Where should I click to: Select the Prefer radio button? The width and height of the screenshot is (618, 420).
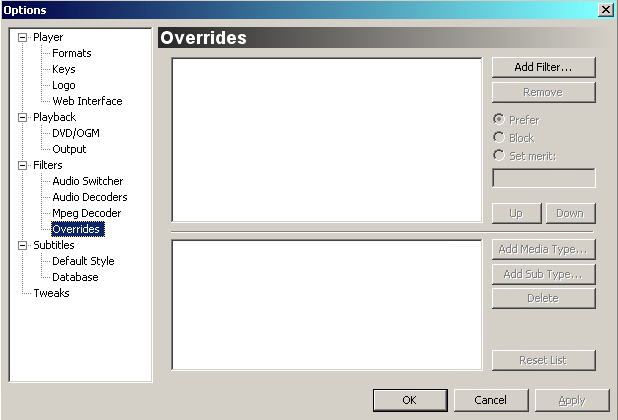(x=499, y=119)
